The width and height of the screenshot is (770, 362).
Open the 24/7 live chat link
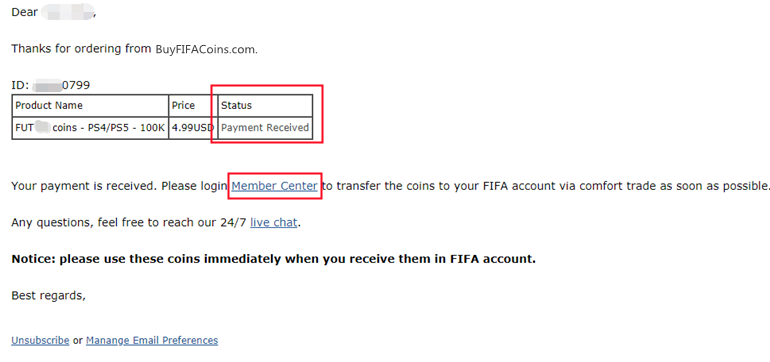pyautogui.click(x=274, y=223)
